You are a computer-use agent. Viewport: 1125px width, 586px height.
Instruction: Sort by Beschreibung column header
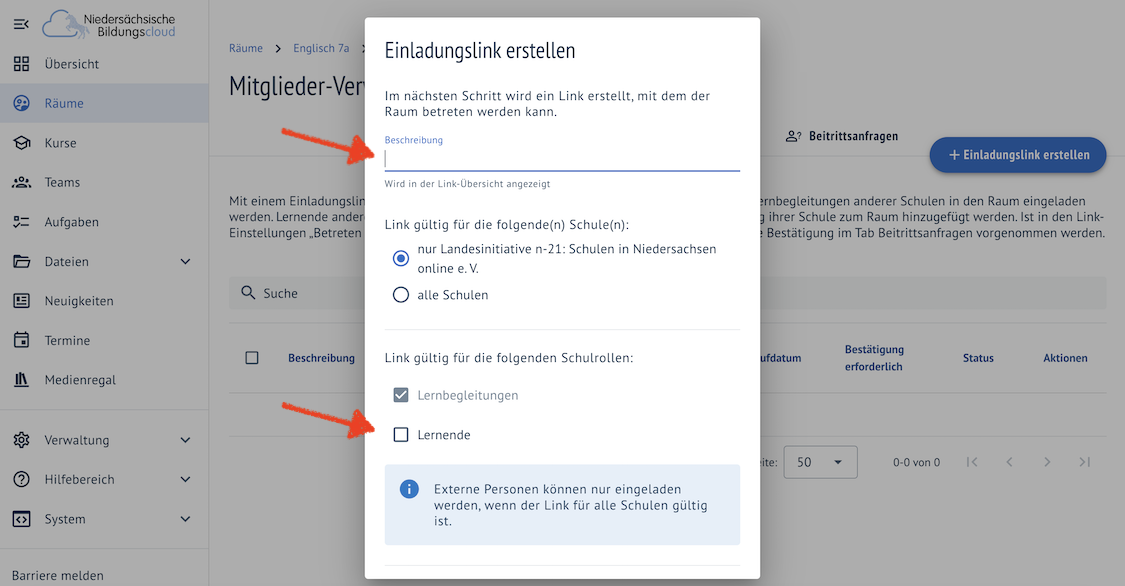coord(321,358)
